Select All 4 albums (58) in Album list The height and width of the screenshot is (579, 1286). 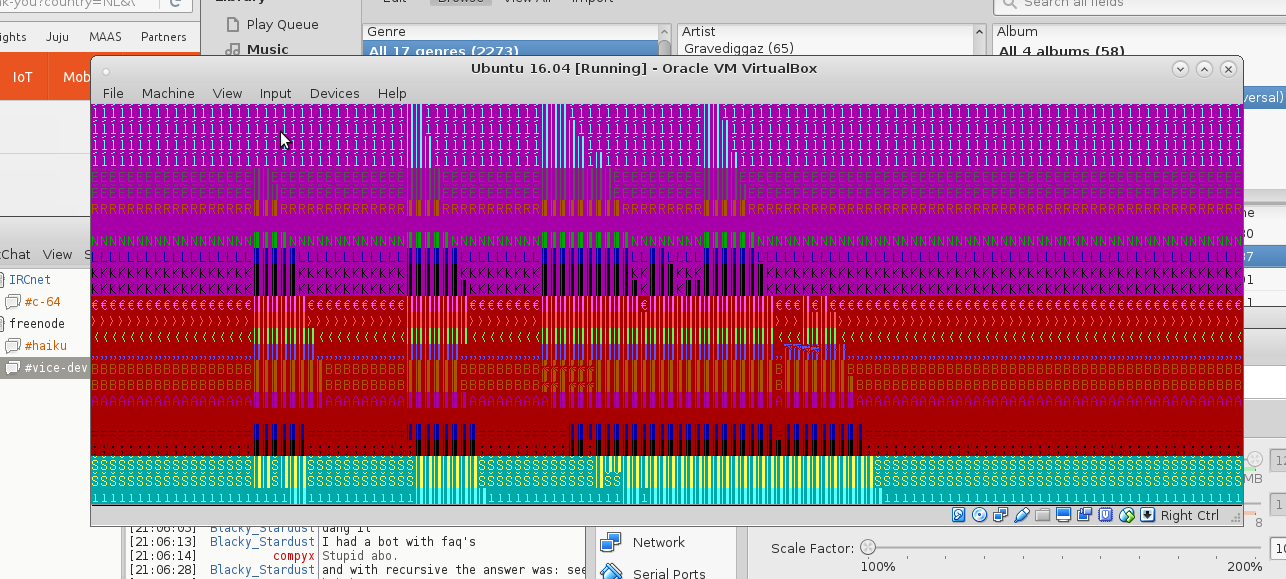pyautogui.click(x=1060, y=51)
